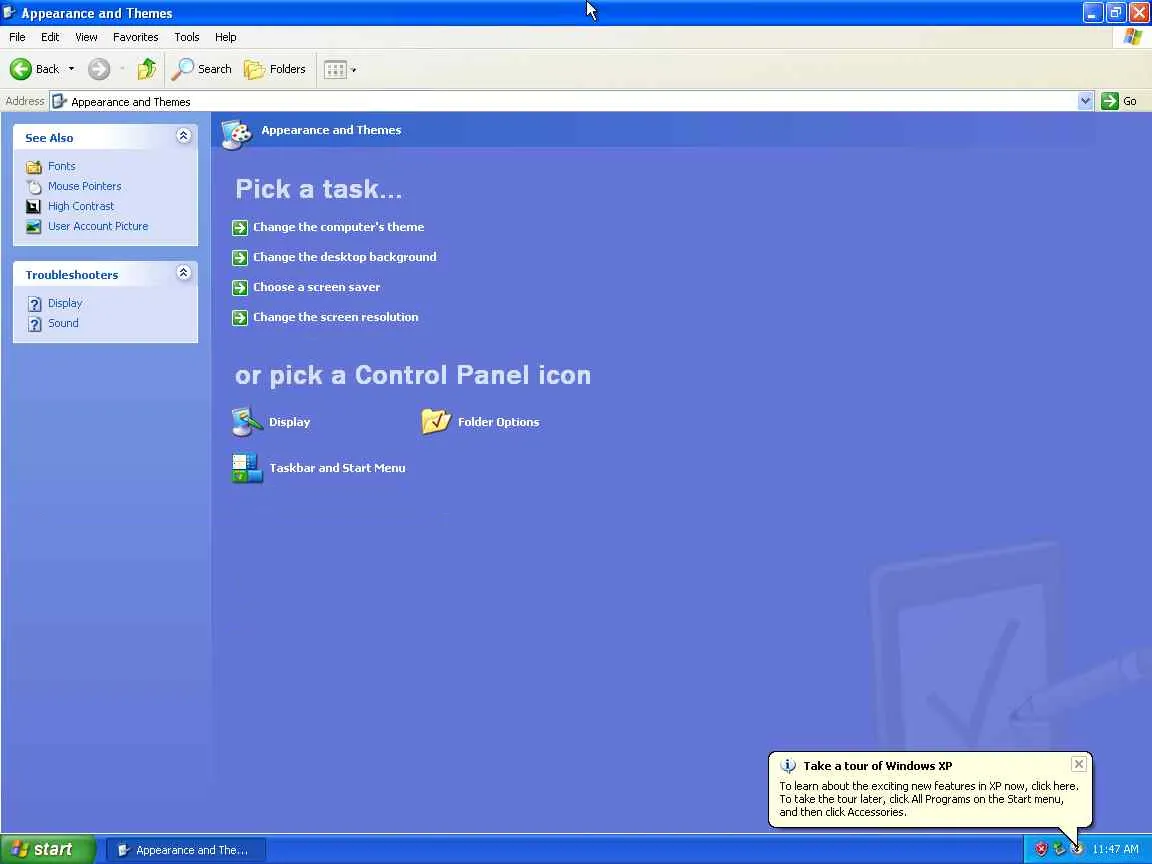The height and width of the screenshot is (864, 1152).
Task: Click the taskbar clock
Action: [x=1115, y=849]
